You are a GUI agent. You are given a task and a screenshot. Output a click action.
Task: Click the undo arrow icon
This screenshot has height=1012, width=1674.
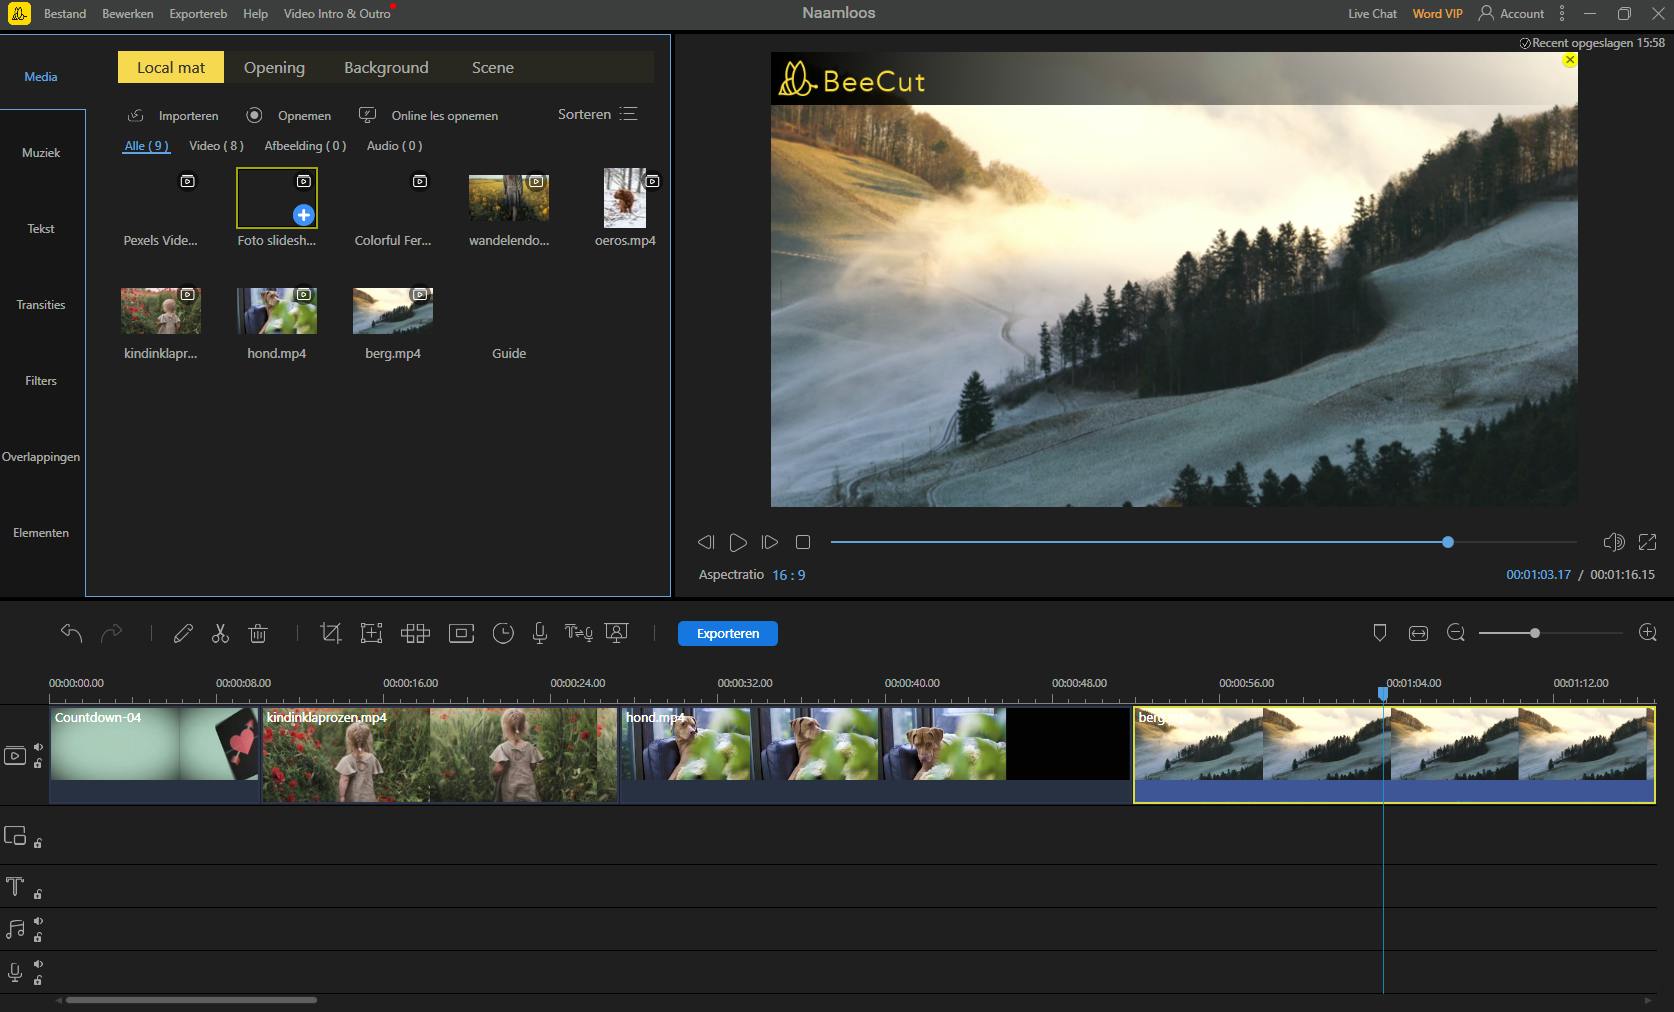pos(71,633)
